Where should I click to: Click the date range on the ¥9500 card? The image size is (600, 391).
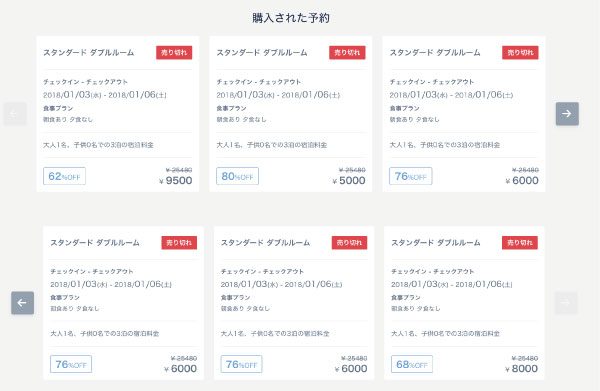tap(105, 94)
